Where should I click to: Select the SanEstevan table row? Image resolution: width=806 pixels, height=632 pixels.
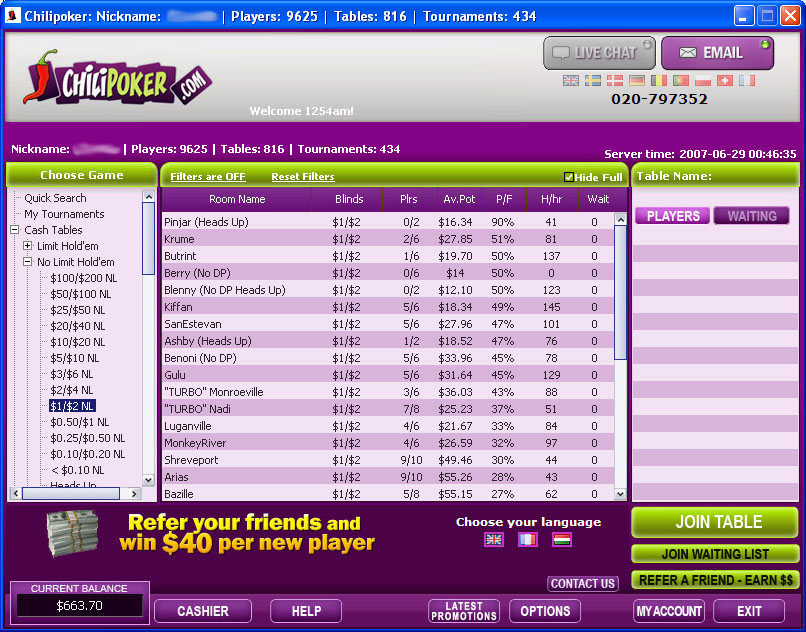(388, 324)
